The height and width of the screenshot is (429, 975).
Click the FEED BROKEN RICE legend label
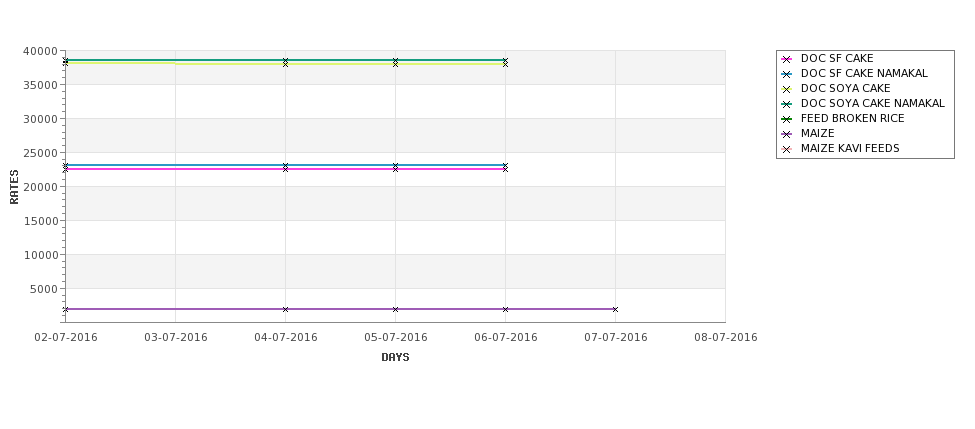pyautogui.click(x=853, y=118)
